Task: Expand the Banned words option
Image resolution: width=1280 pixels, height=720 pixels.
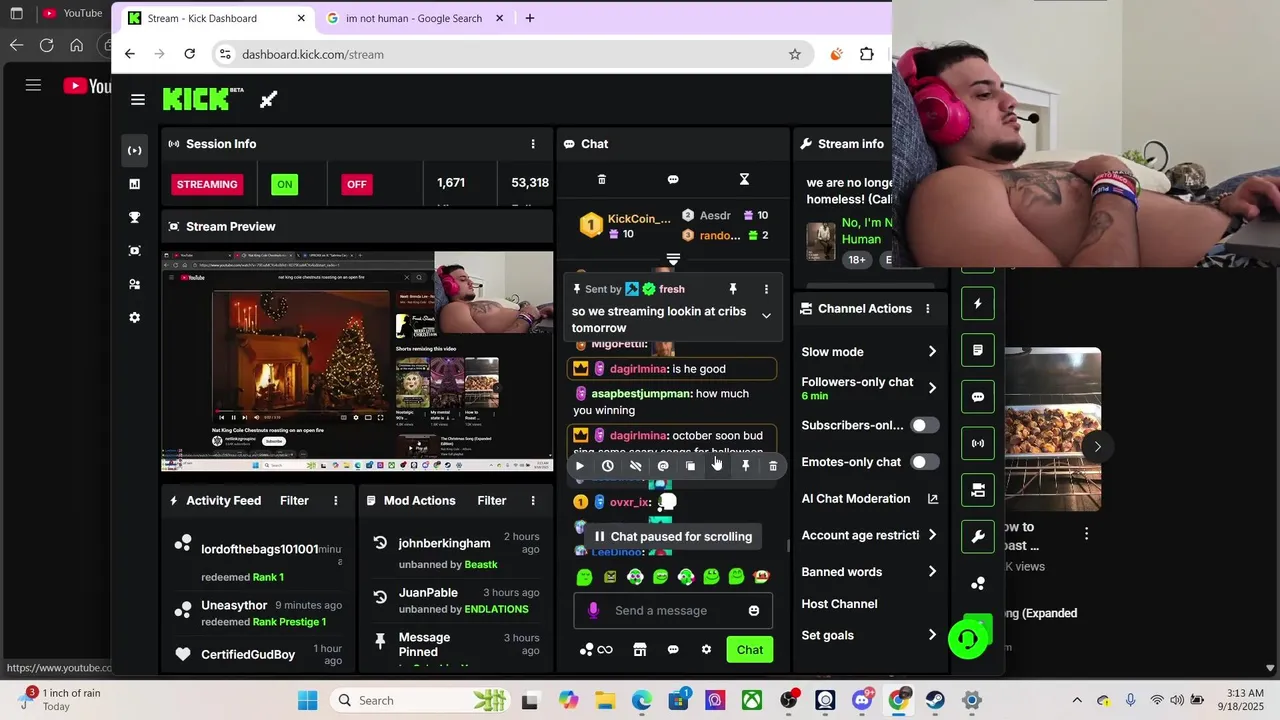Action: point(870,572)
